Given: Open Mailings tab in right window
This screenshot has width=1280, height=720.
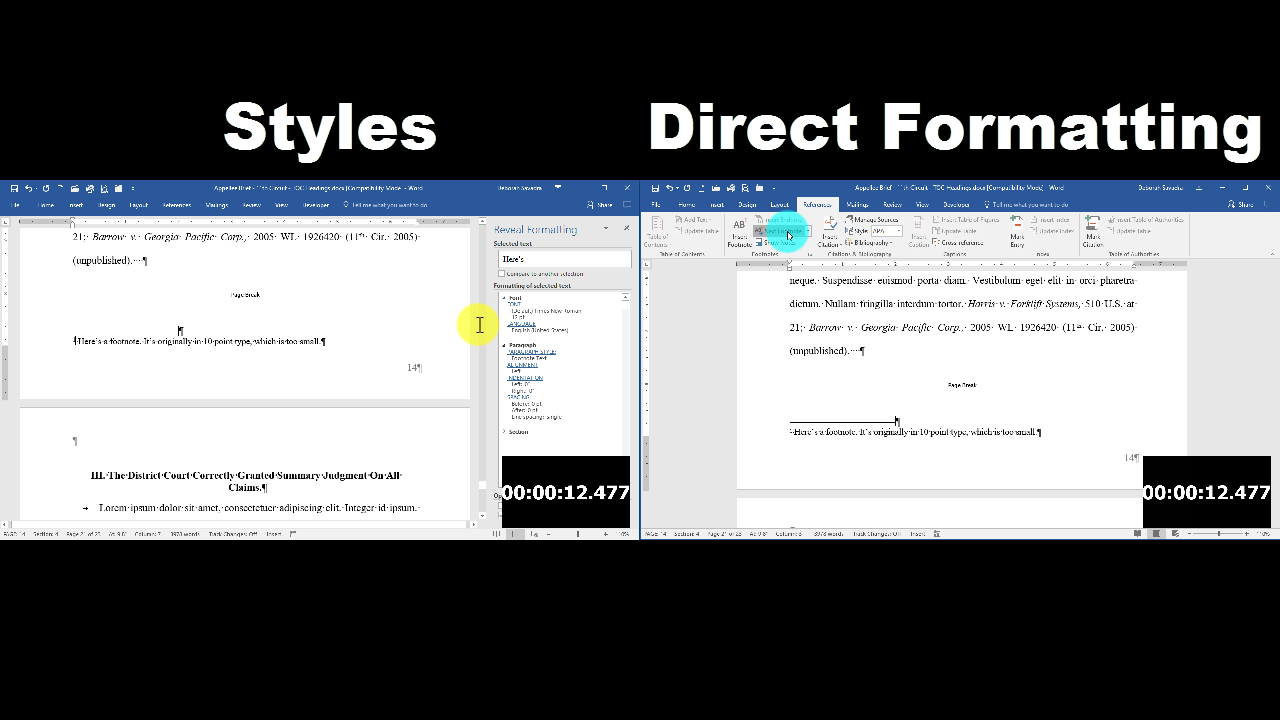Looking at the screenshot, I should (857, 204).
